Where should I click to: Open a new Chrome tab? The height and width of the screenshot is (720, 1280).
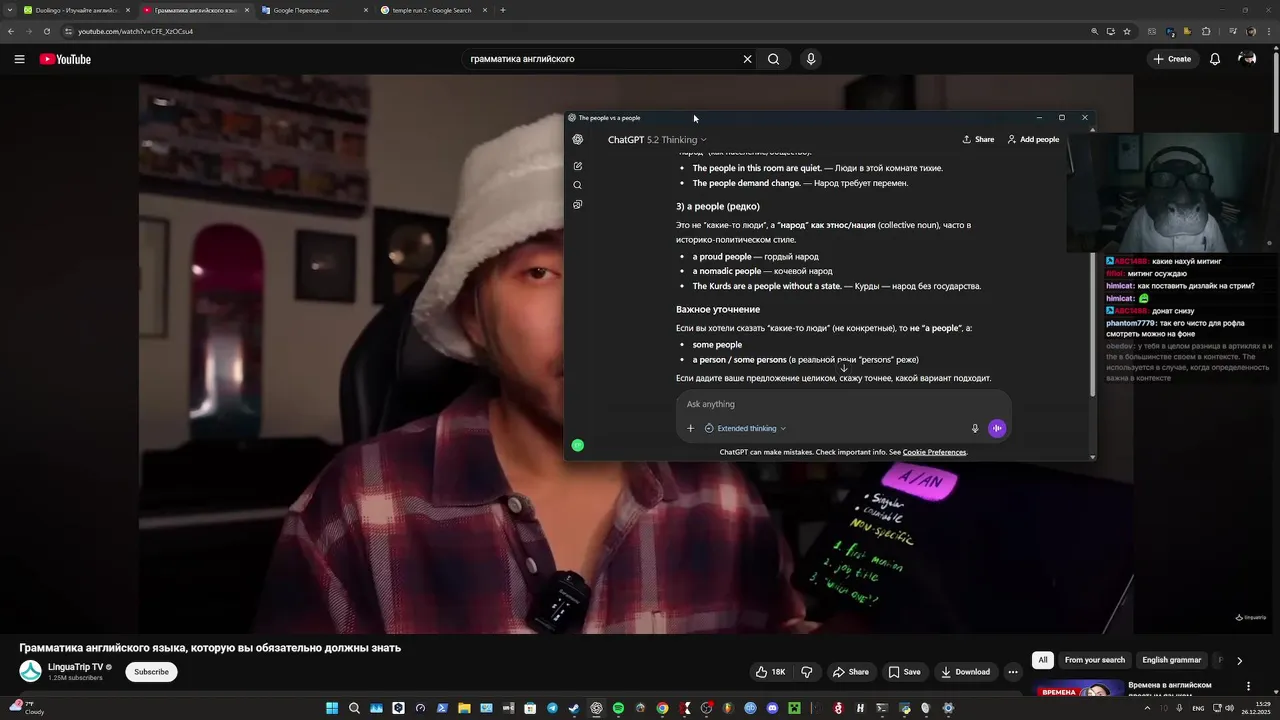pos(503,10)
